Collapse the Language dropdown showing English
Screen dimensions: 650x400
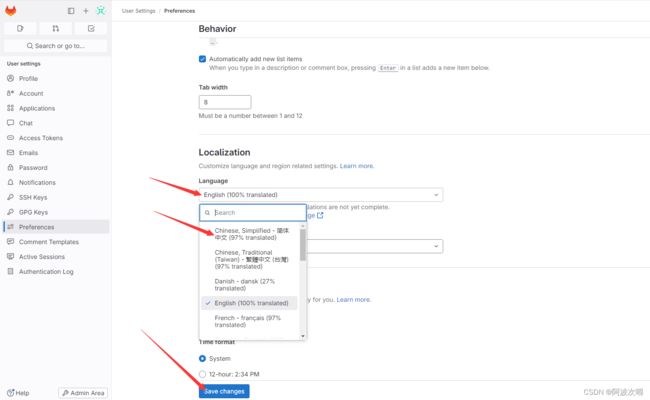click(x=321, y=195)
